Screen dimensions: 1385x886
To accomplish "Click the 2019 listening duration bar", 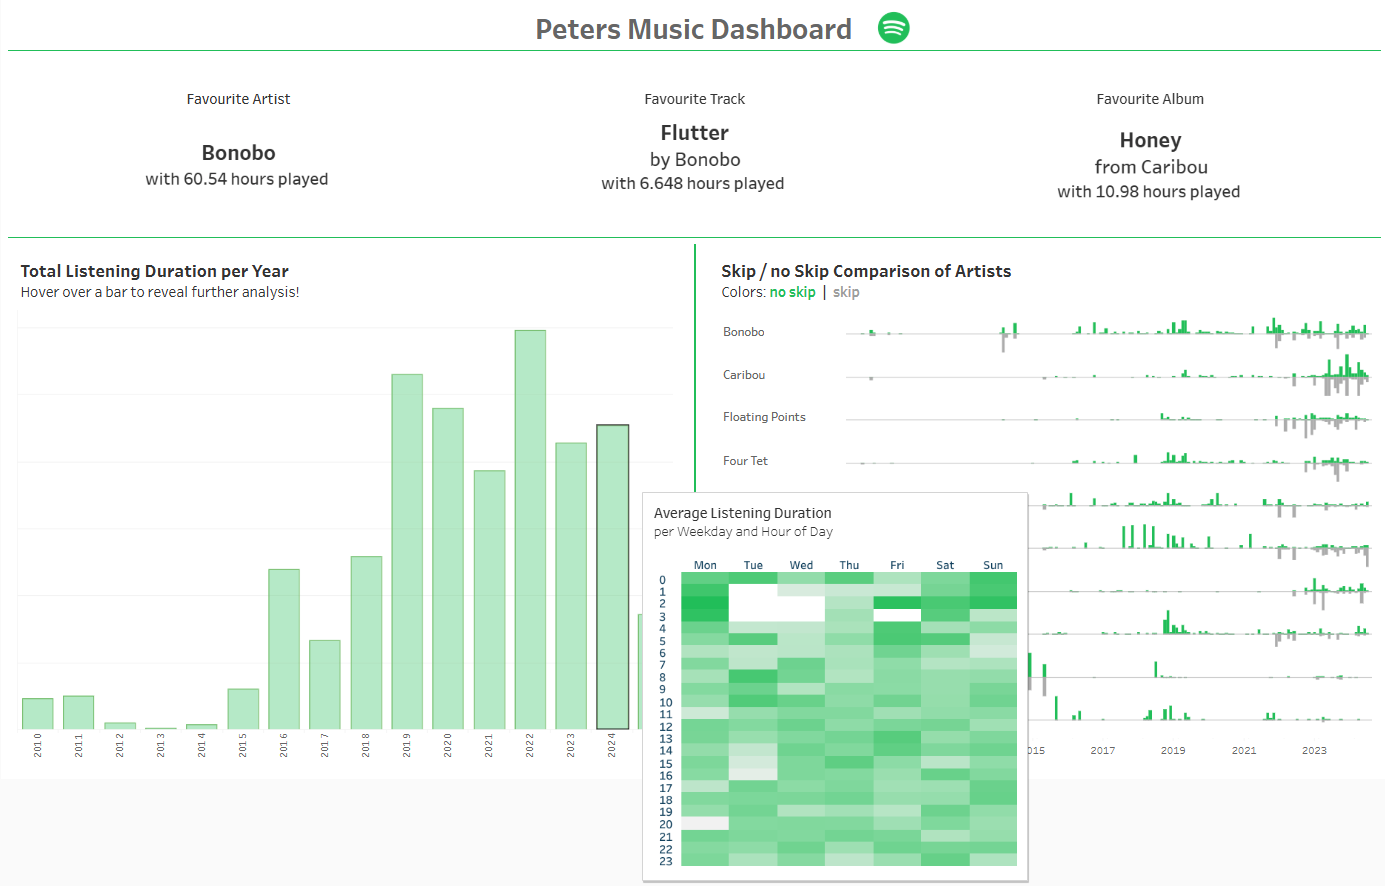I will click(x=407, y=551).
